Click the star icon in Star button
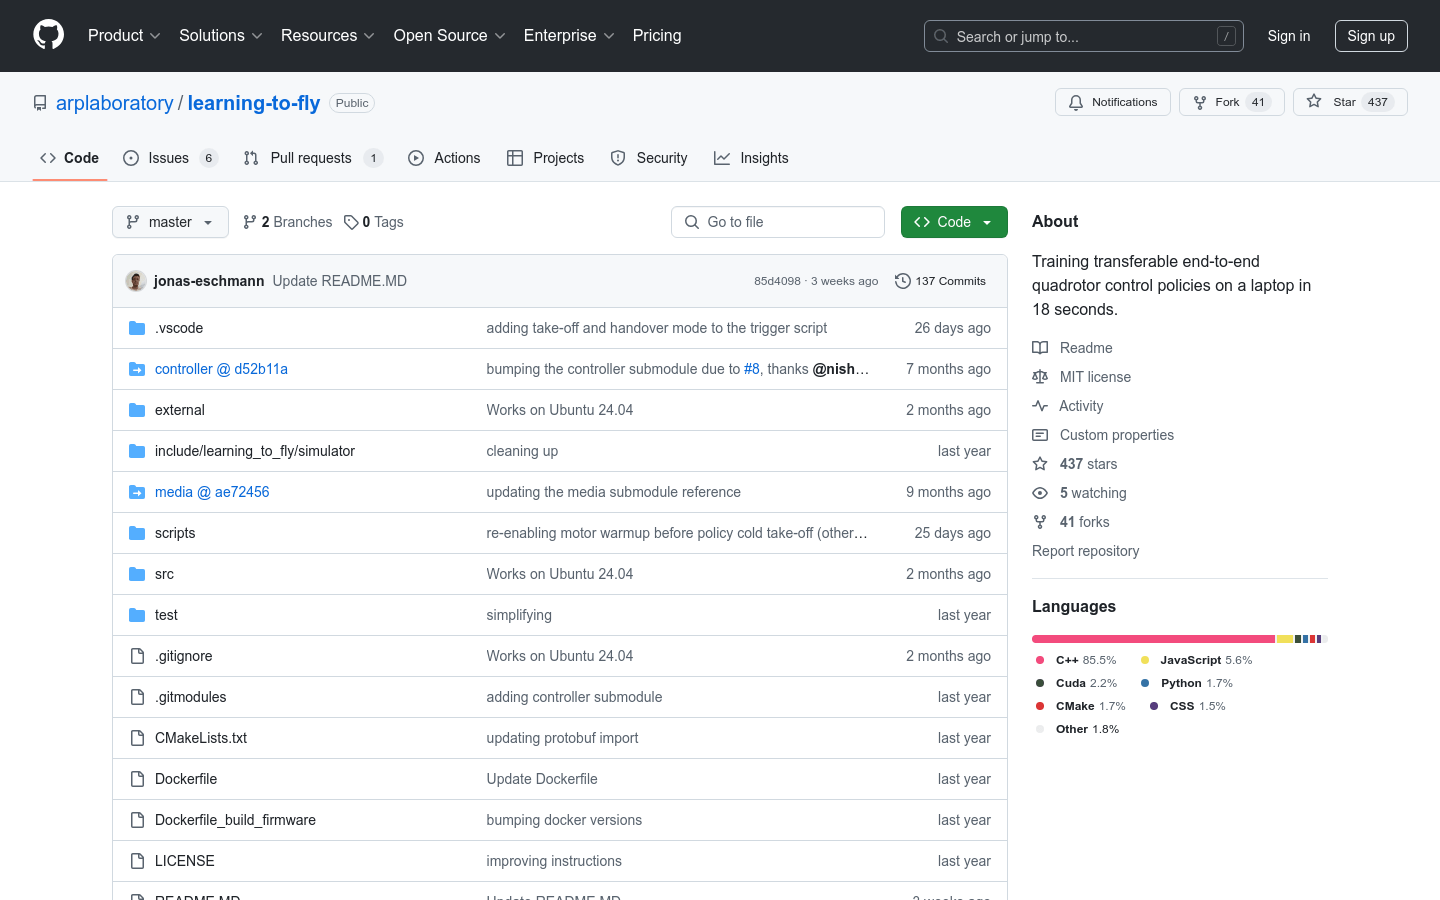The image size is (1440, 900). (x=1314, y=102)
